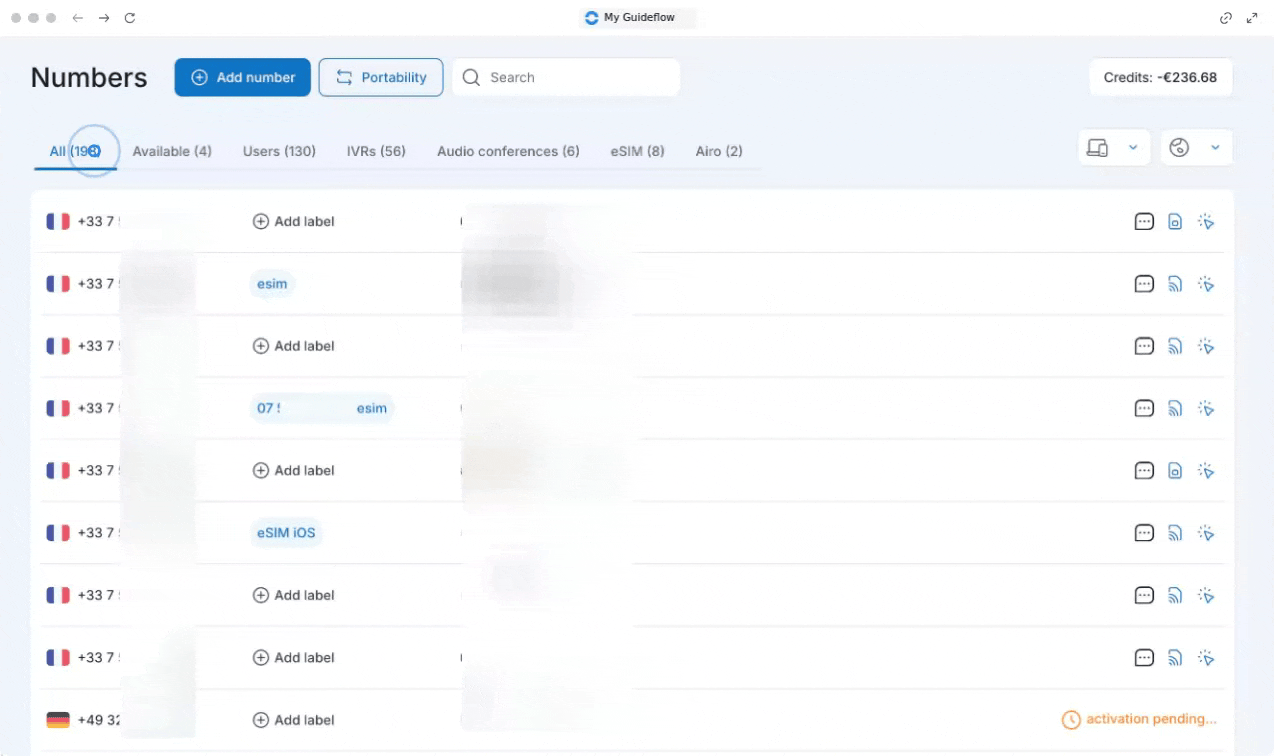The height and width of the screenshot is (756, 1274).
Task: Click the Portability button
Action: 381,77
